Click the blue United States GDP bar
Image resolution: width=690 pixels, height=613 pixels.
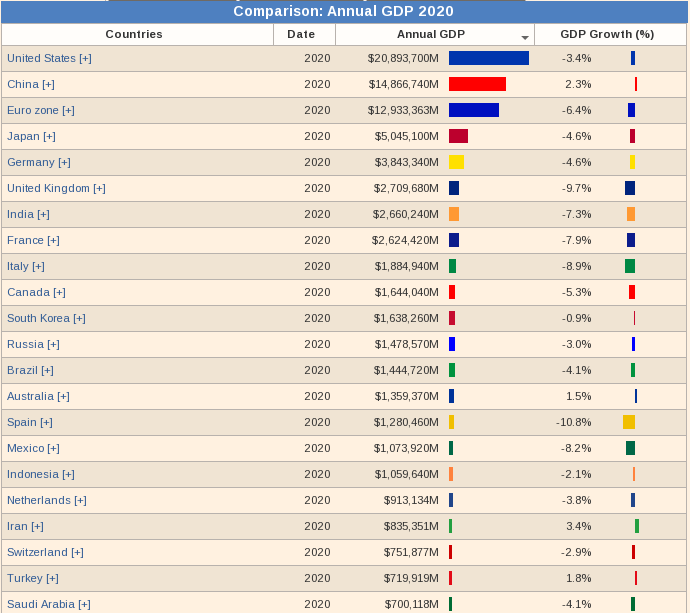tap(488, 58)
